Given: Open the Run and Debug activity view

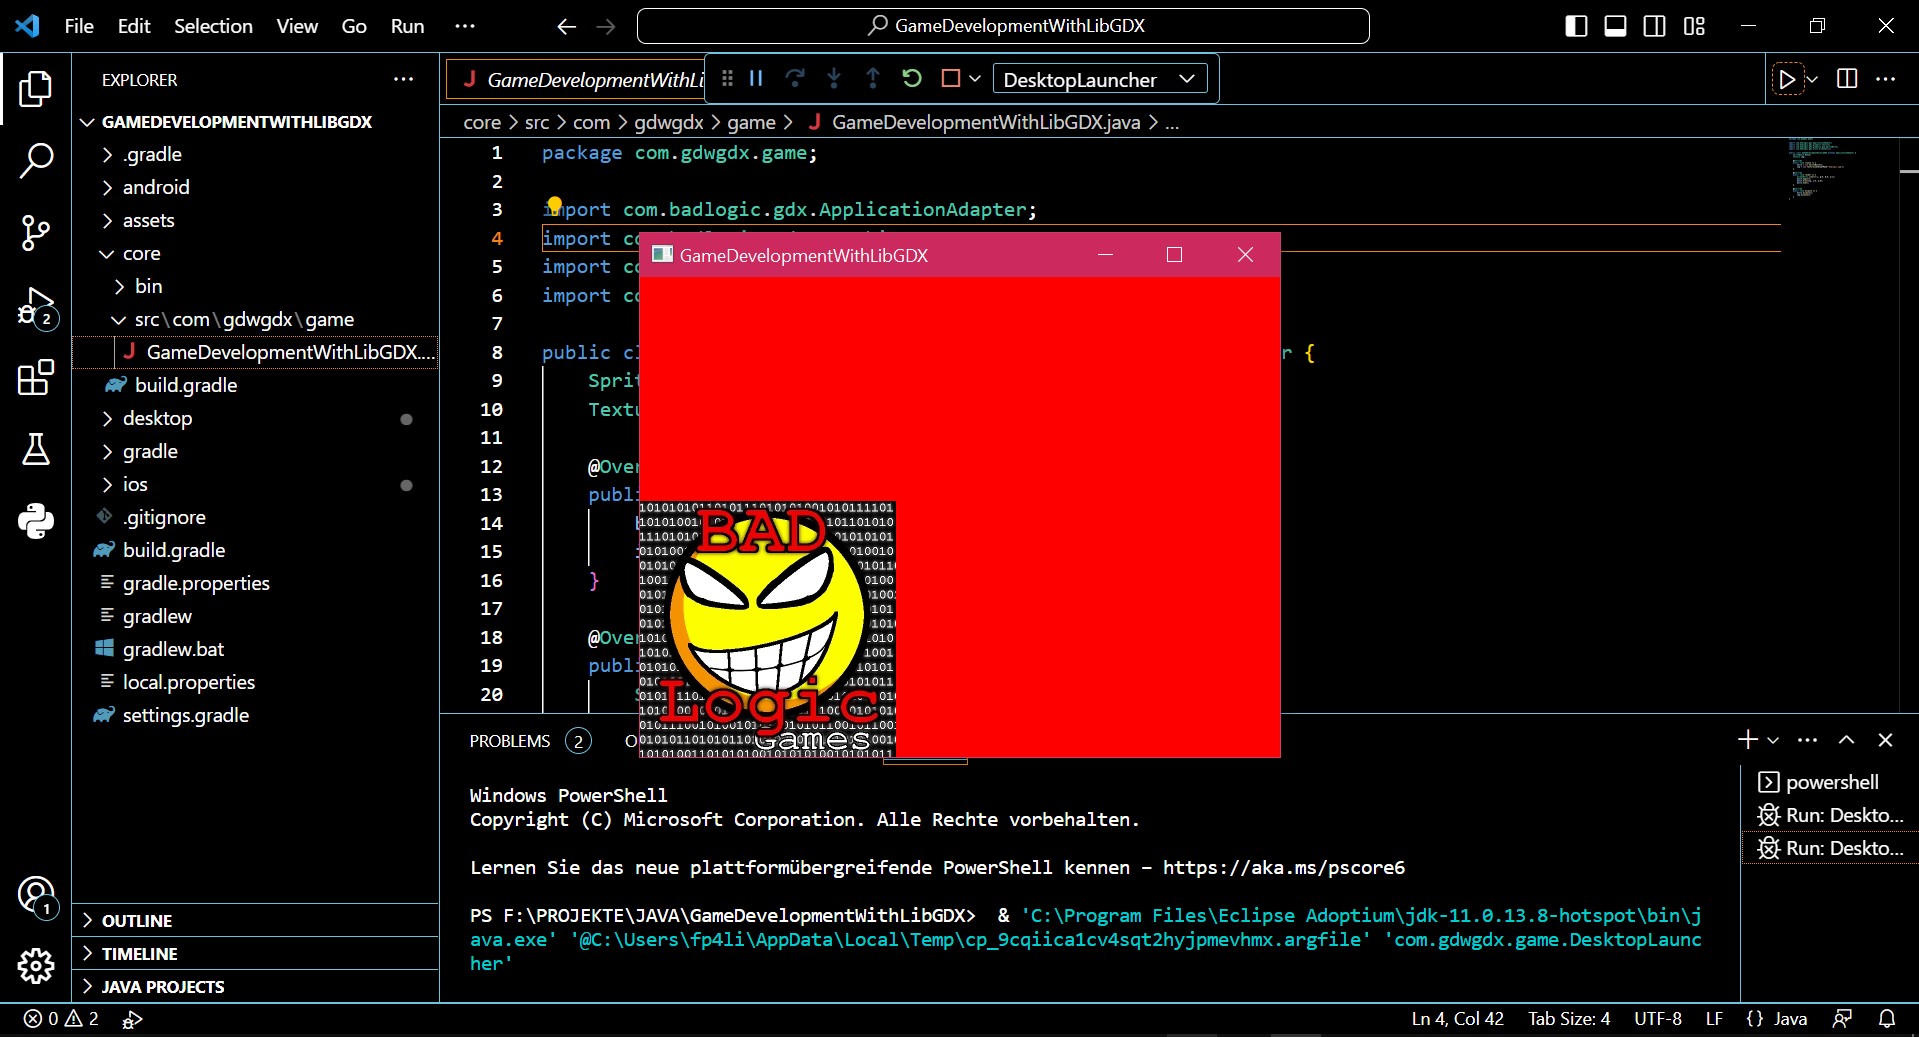Looking at the screenshot, I should pyautogui.click(x=36, y=306).
